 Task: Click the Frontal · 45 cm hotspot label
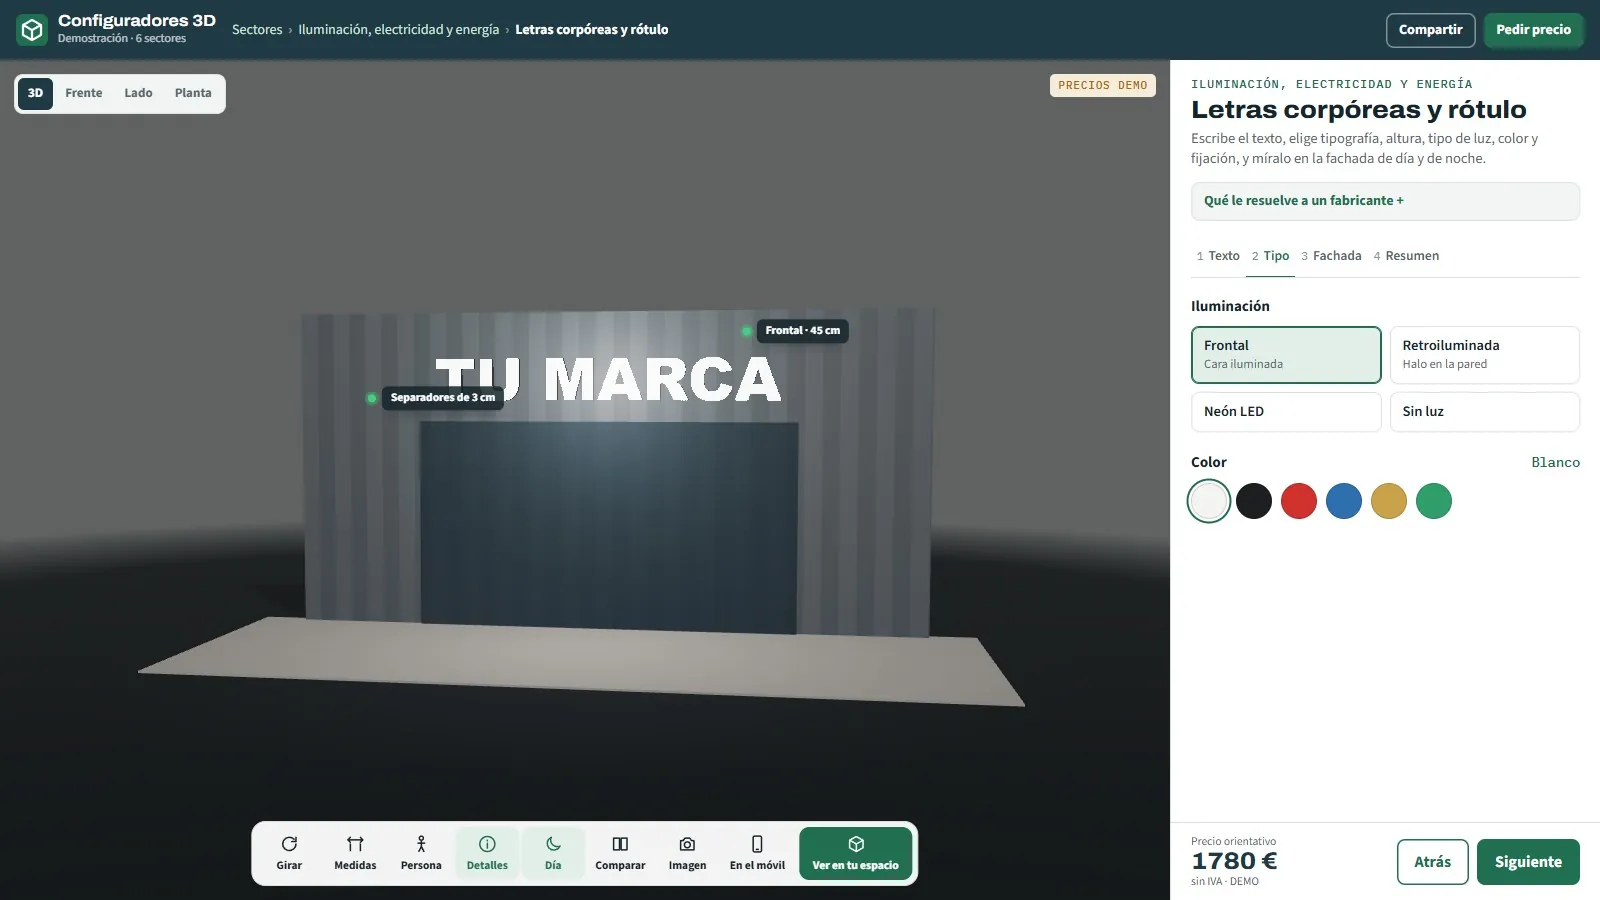click(802, 331)
